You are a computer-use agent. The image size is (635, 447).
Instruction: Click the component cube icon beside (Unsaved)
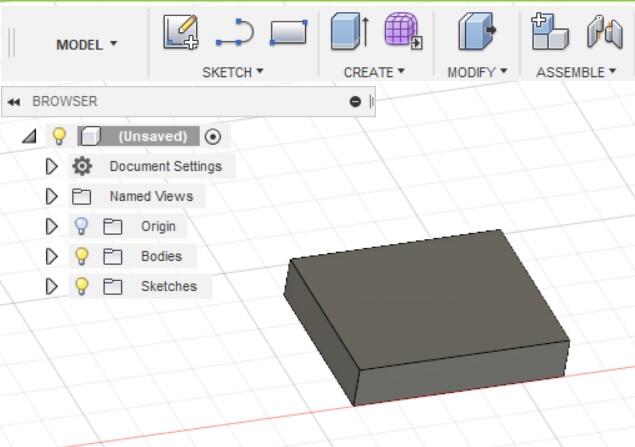point(90,136)
